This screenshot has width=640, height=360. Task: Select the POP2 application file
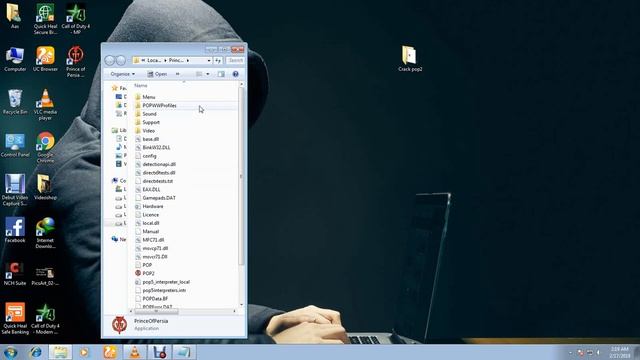coord(145,273)
